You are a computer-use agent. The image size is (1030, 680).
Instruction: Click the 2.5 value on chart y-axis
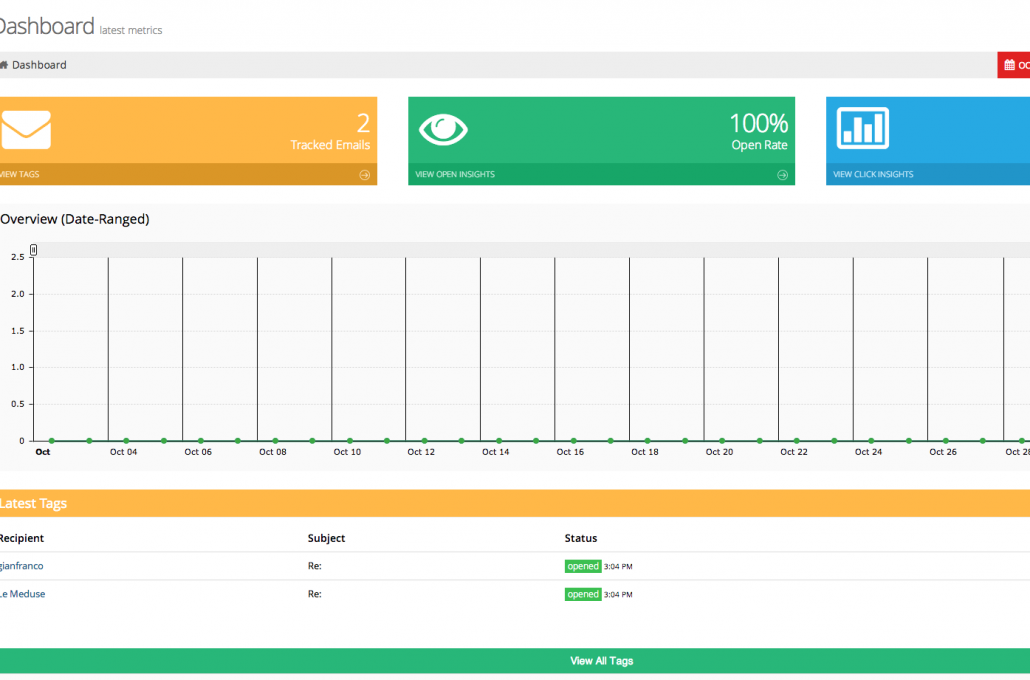pyautogui.click(x=18, y=257)
